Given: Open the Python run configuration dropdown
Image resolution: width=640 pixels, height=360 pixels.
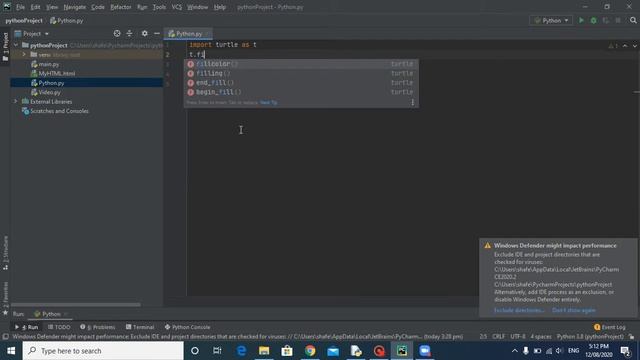Looking at the screenshot, I should (x=551, y=20).
